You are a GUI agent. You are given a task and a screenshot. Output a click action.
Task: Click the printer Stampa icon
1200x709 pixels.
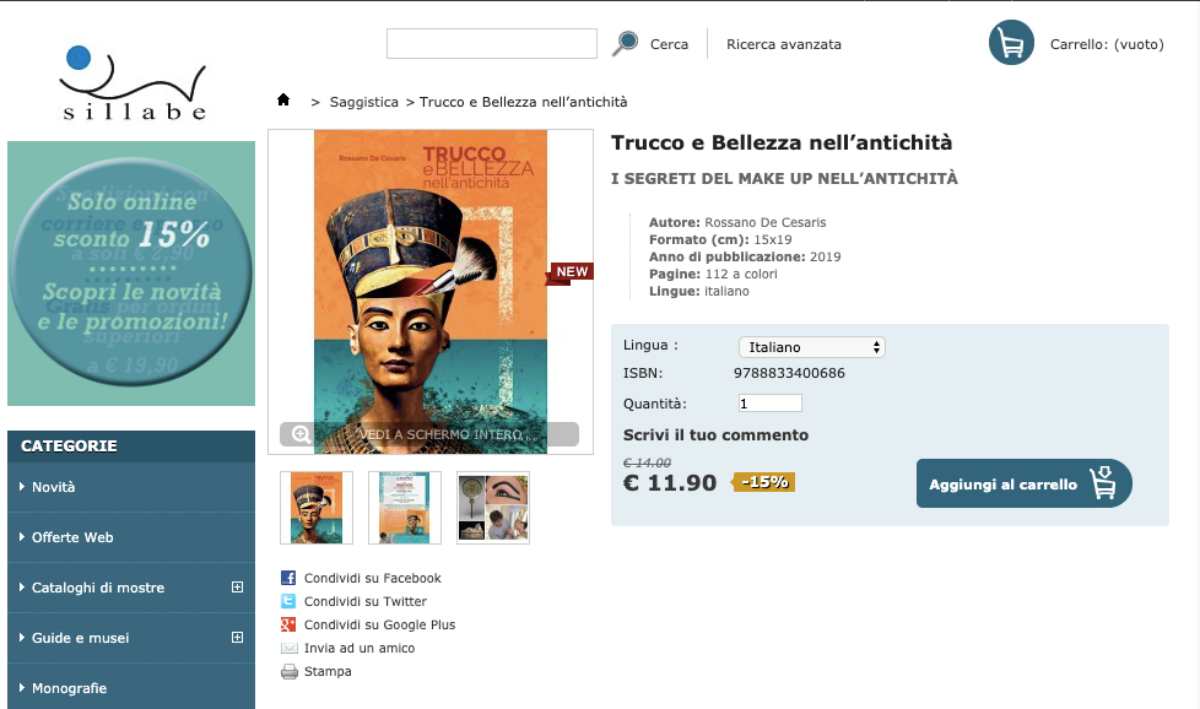point(289,672)
